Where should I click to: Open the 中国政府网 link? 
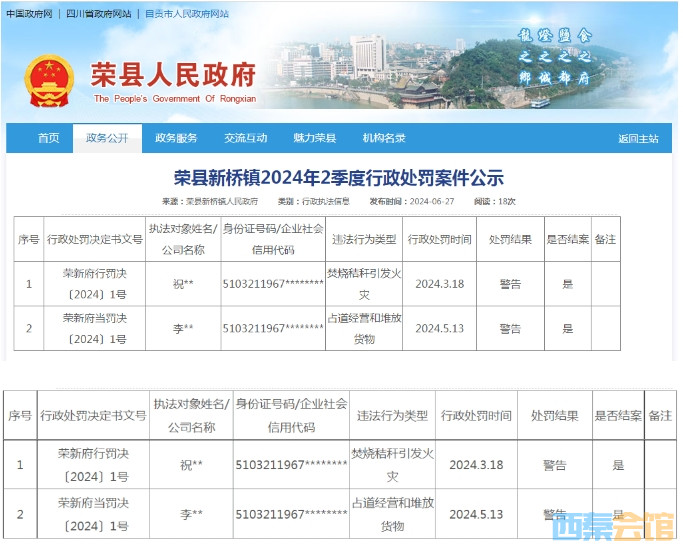27,14
